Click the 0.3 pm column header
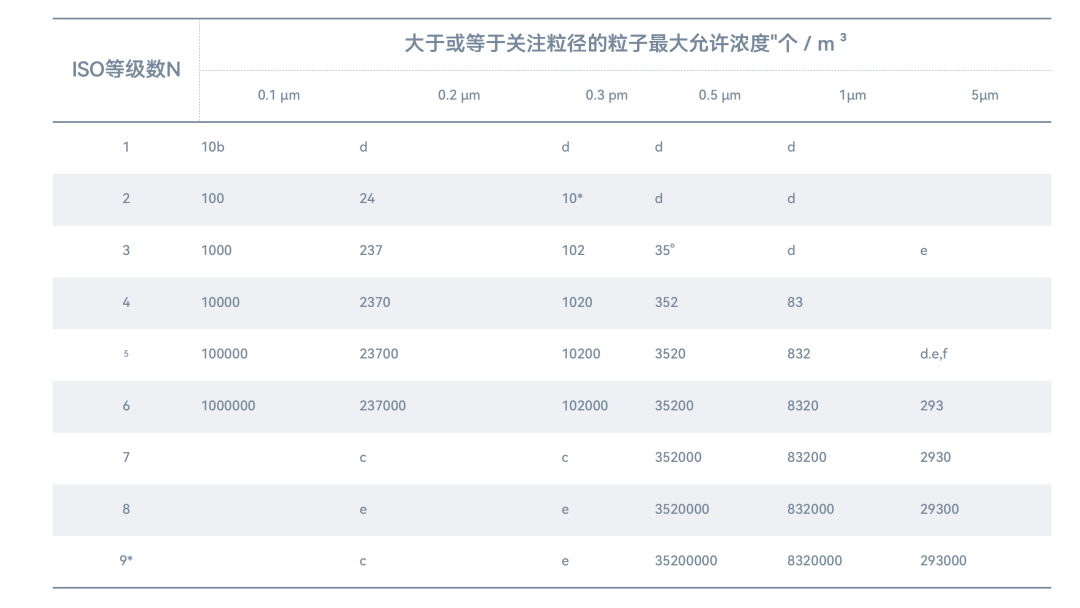The image size is (1080, 608). point(607,96)
